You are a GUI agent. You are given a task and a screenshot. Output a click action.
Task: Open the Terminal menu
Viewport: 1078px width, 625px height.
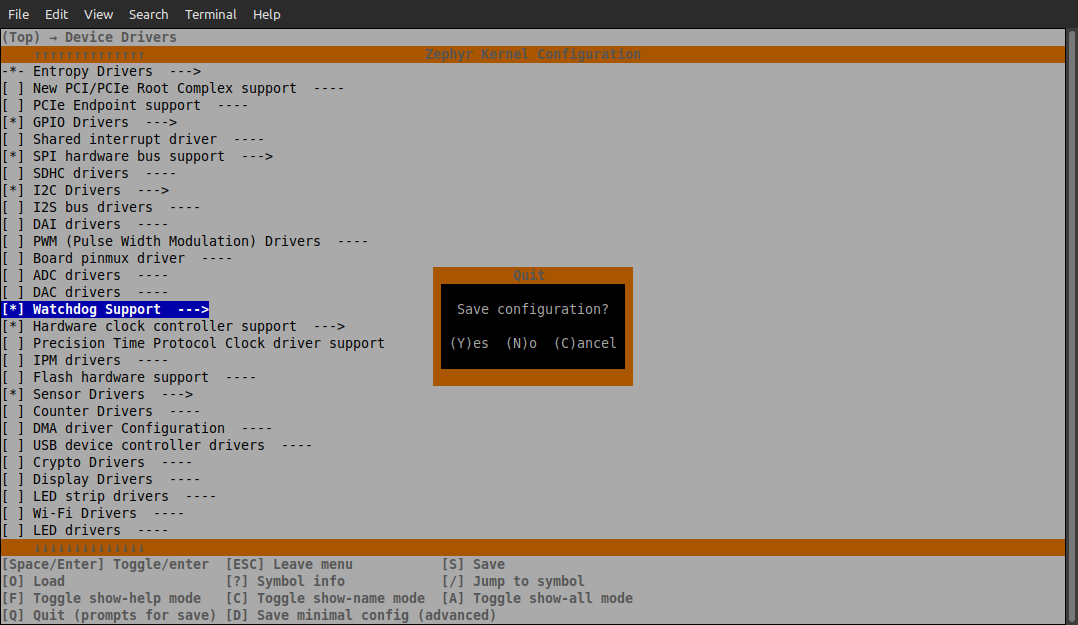211,14
